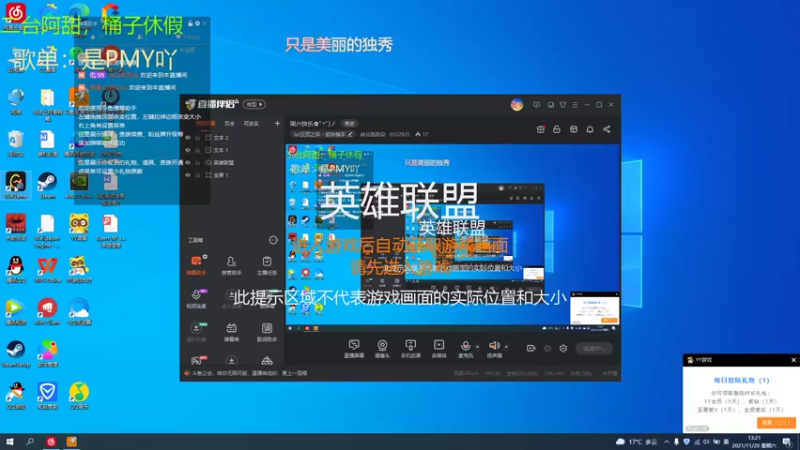Select the 文本 2 layer row
Image resolution: width=800 pixels, height=450 pixels.
(x=233, y=138)
